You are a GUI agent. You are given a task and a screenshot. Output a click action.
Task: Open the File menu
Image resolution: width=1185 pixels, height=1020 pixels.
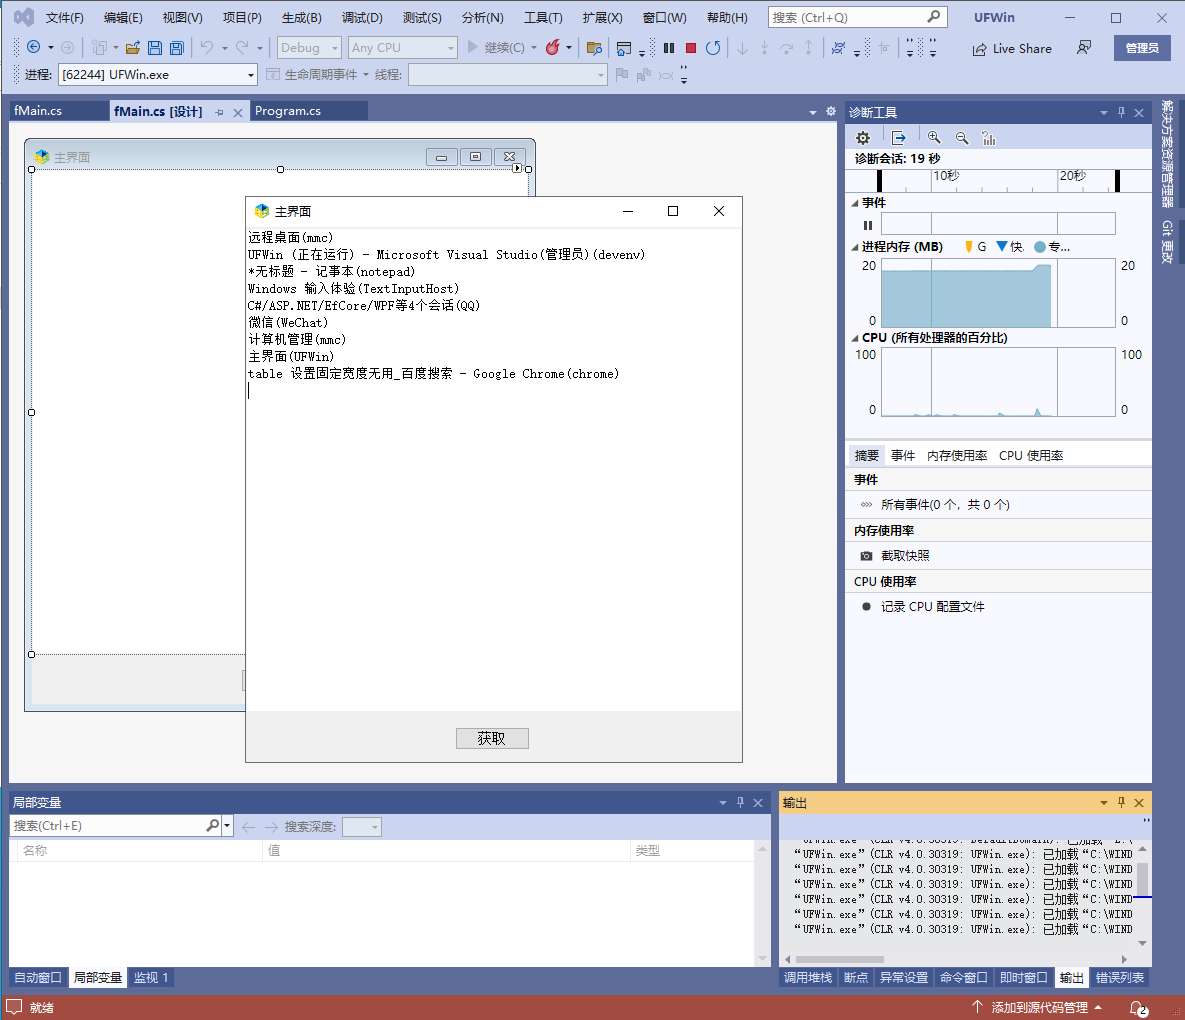(64, 17)
